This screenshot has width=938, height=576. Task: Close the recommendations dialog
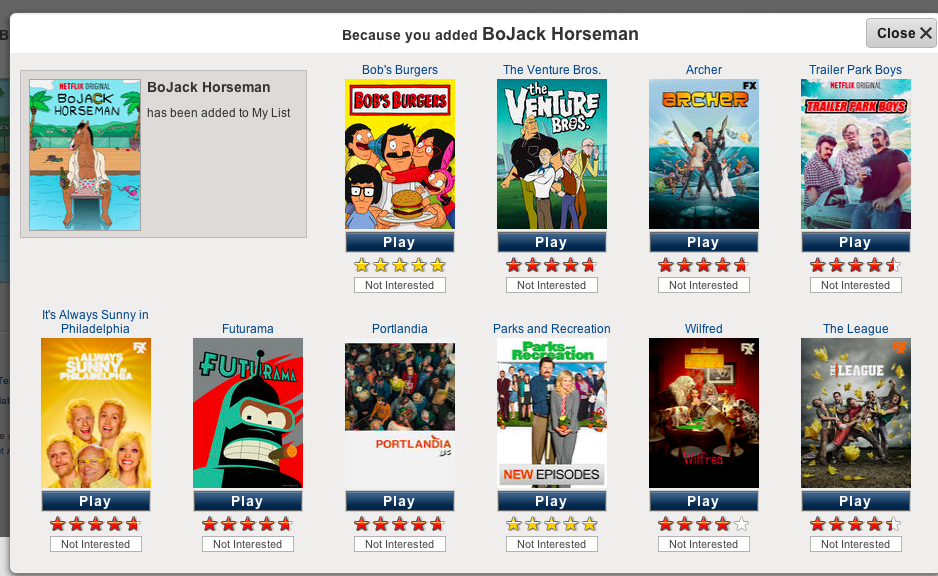click(x=902, y=33)
